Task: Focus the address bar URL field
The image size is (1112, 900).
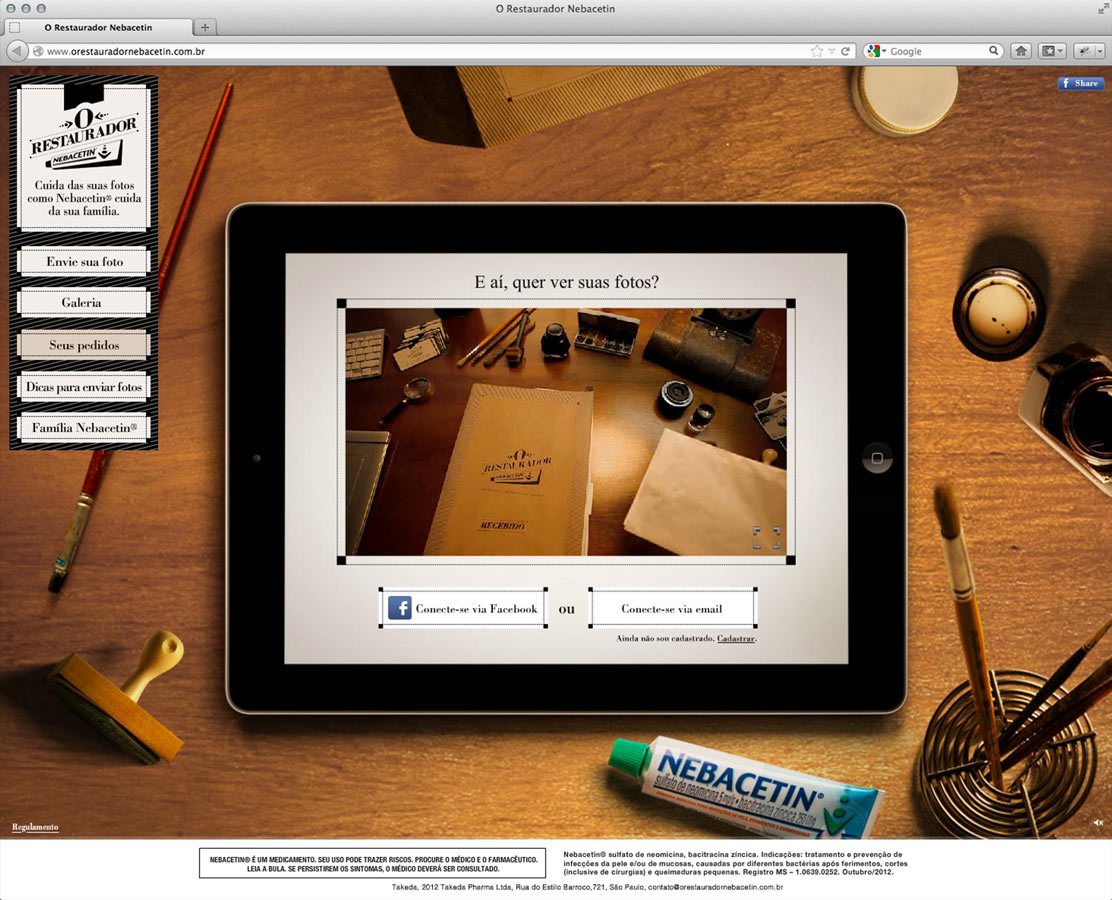Action: 426,51
